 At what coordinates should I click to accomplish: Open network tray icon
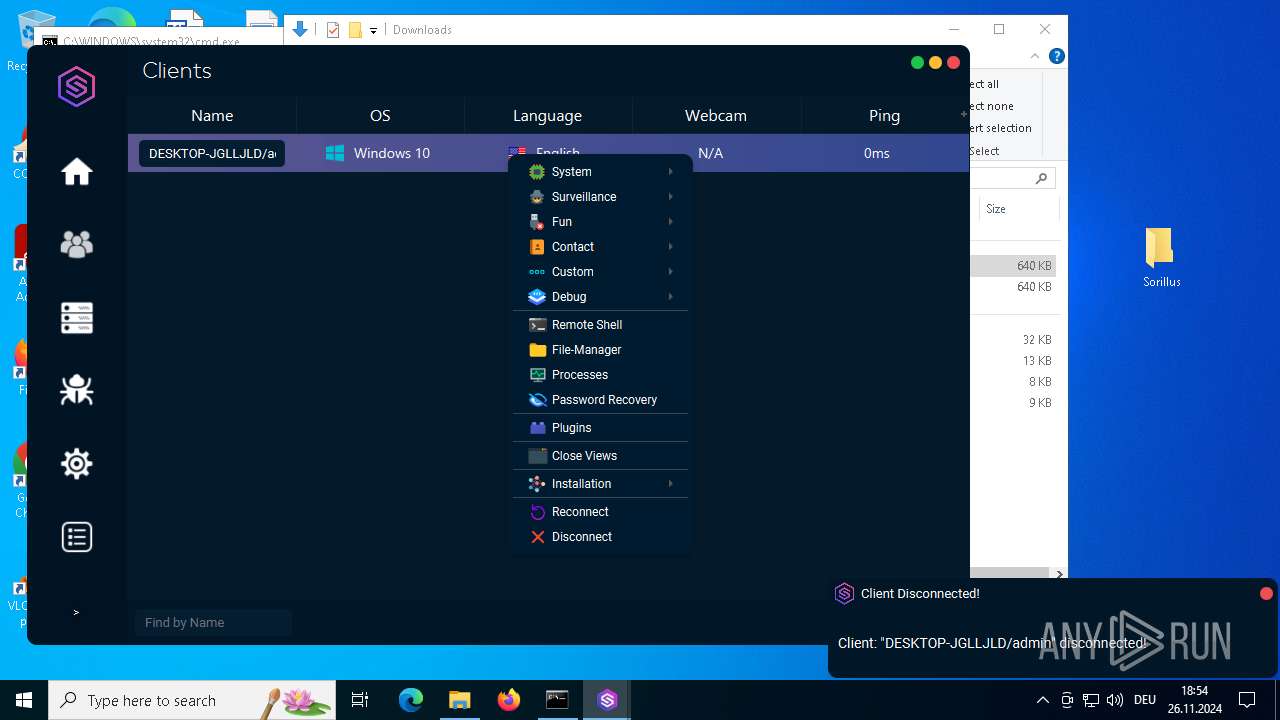[x=1091, y=700]
